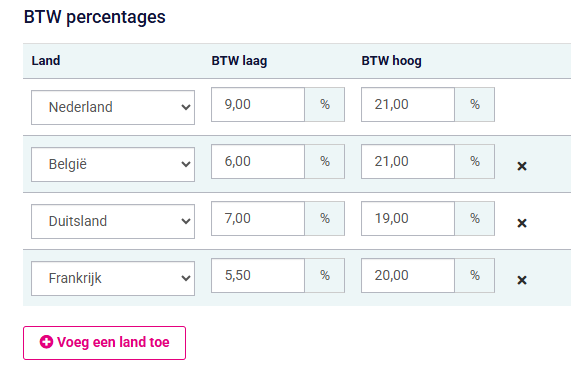Click the Voeg een land toe button
Image resolution: width=571 pixels, height=373 pixels.
[105, 343]
